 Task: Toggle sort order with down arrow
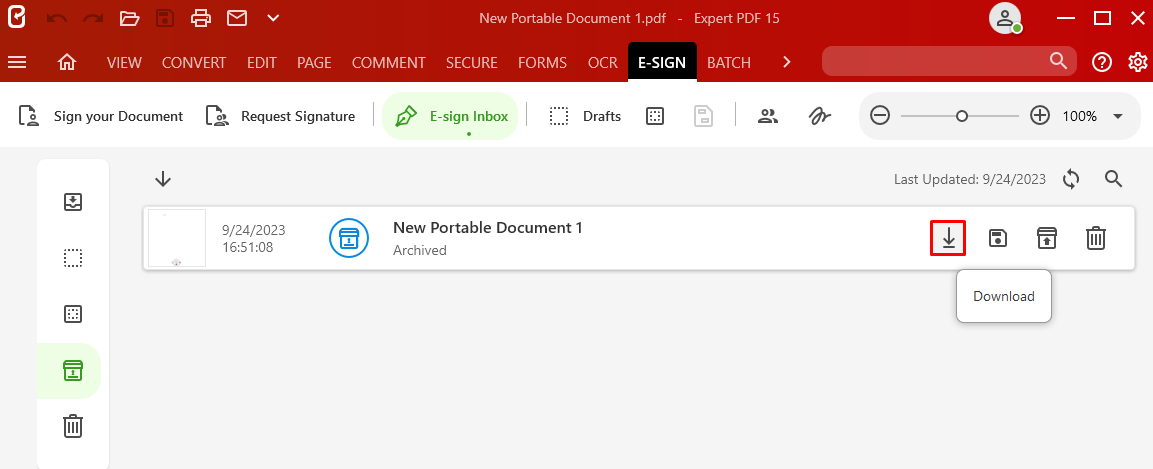[x=163, y=179]
